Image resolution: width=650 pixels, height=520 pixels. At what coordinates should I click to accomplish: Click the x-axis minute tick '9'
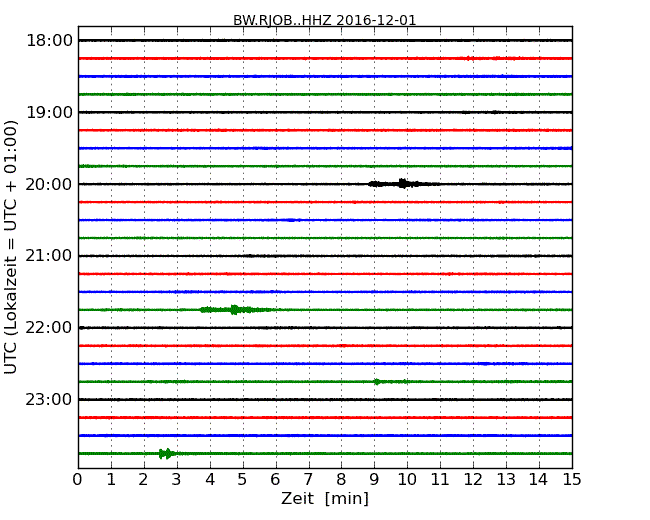374,480
